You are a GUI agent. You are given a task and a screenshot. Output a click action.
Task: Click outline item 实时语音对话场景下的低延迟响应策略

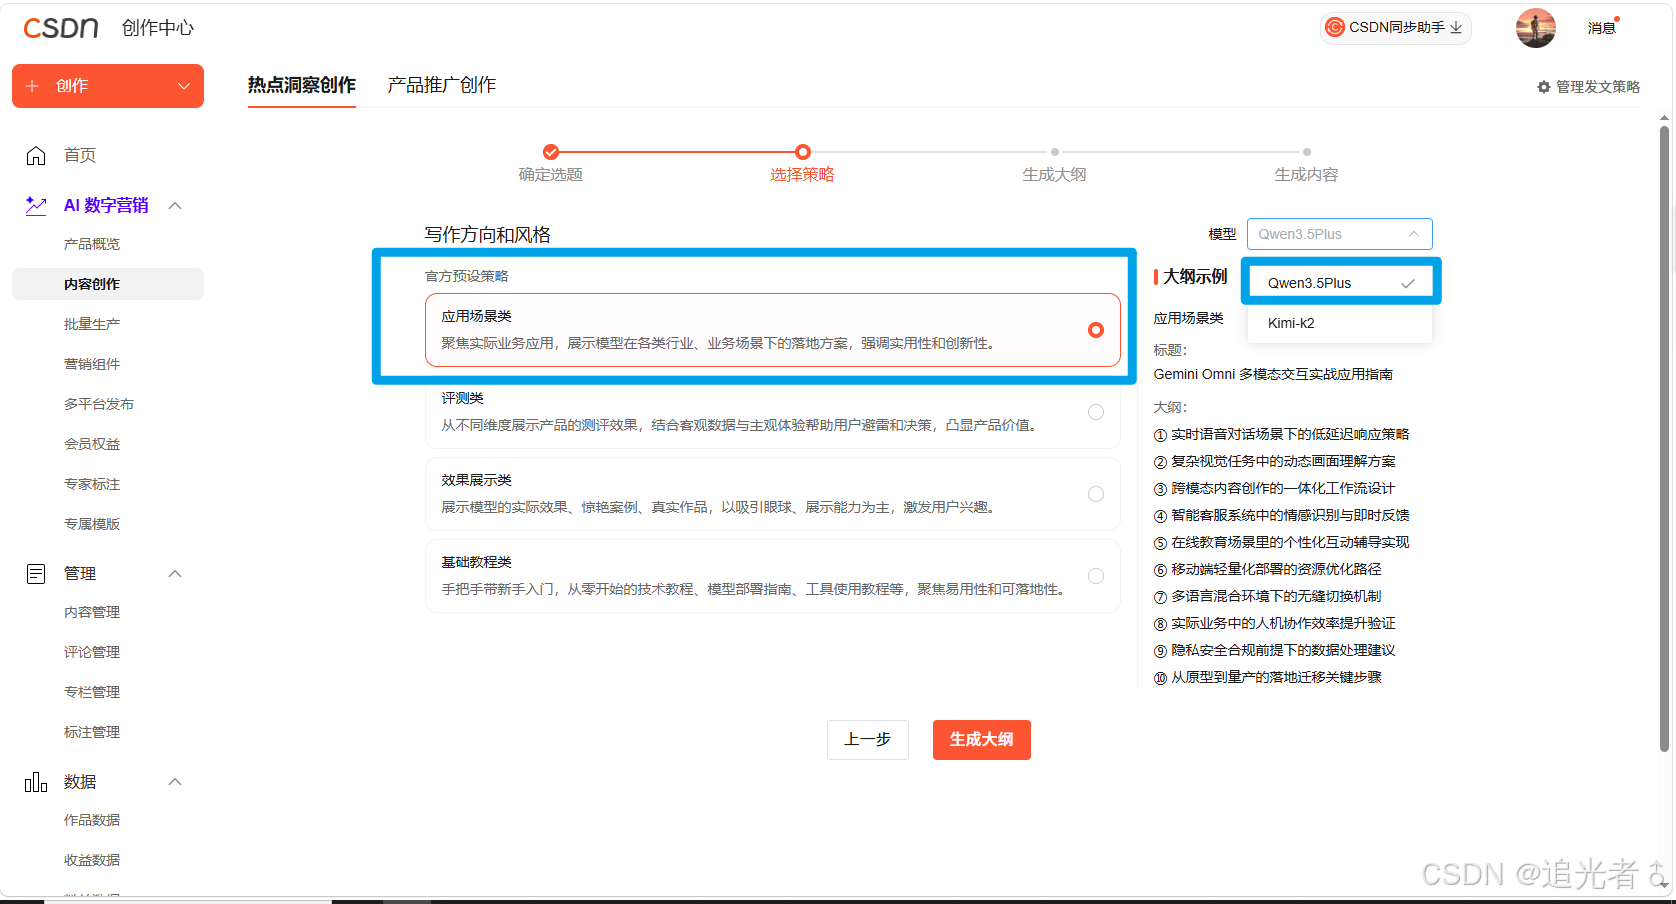coord(1290,434)
